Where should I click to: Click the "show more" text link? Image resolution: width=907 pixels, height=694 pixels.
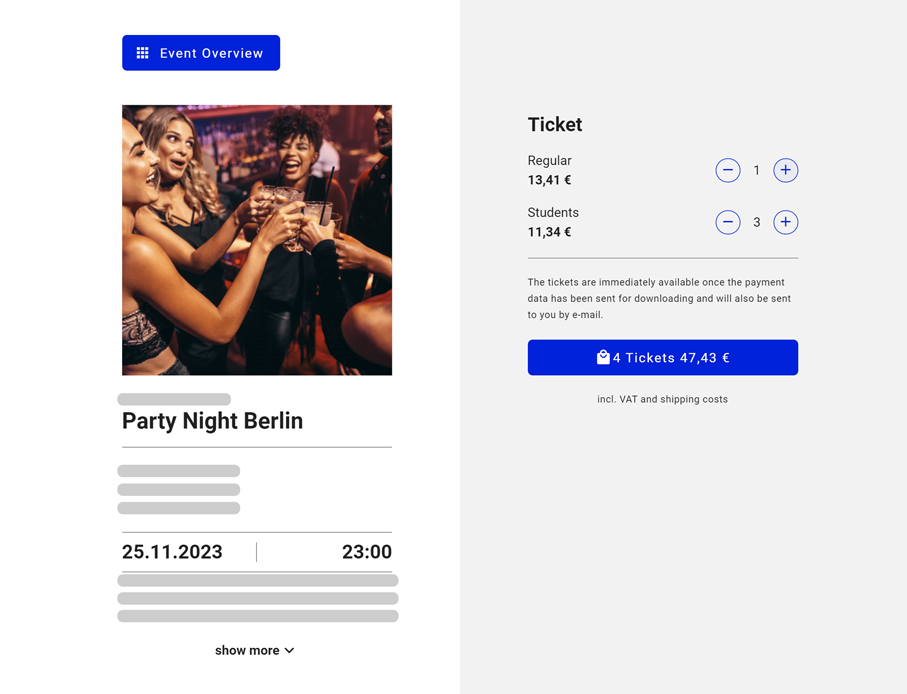click(247, 651)
